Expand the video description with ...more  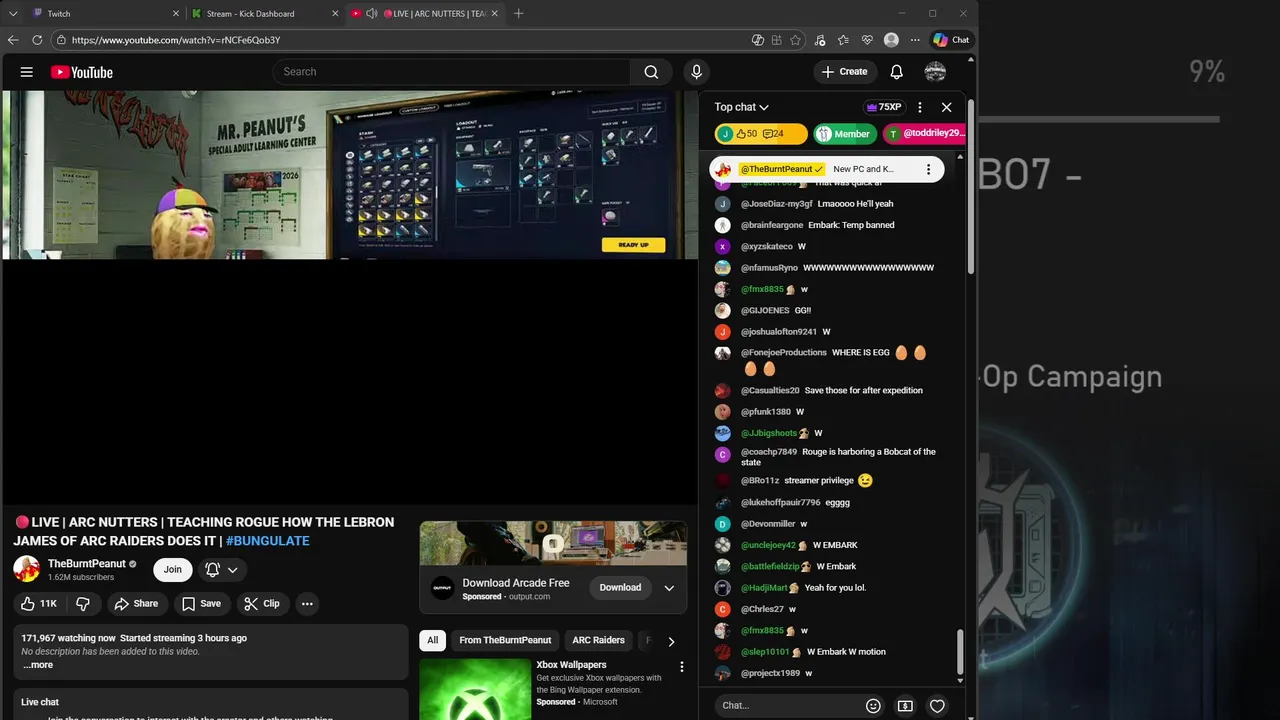tap(38, 665)
